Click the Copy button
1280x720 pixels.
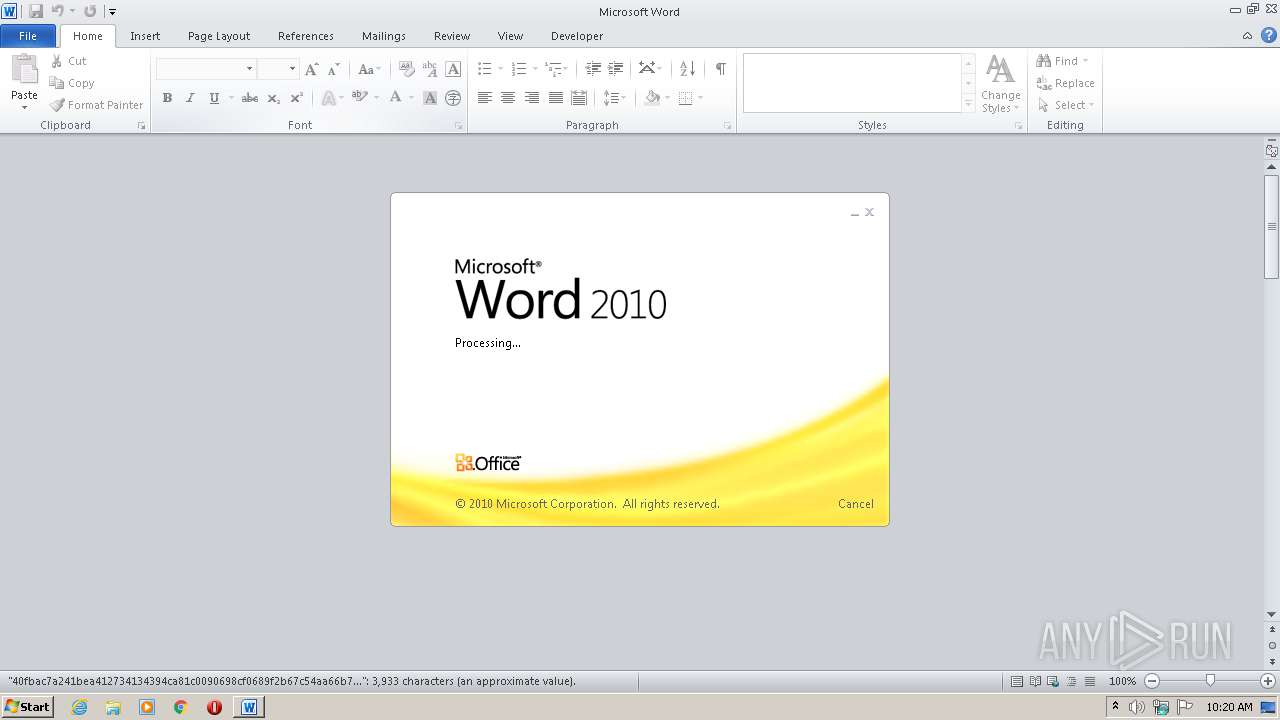coord(72,83)
